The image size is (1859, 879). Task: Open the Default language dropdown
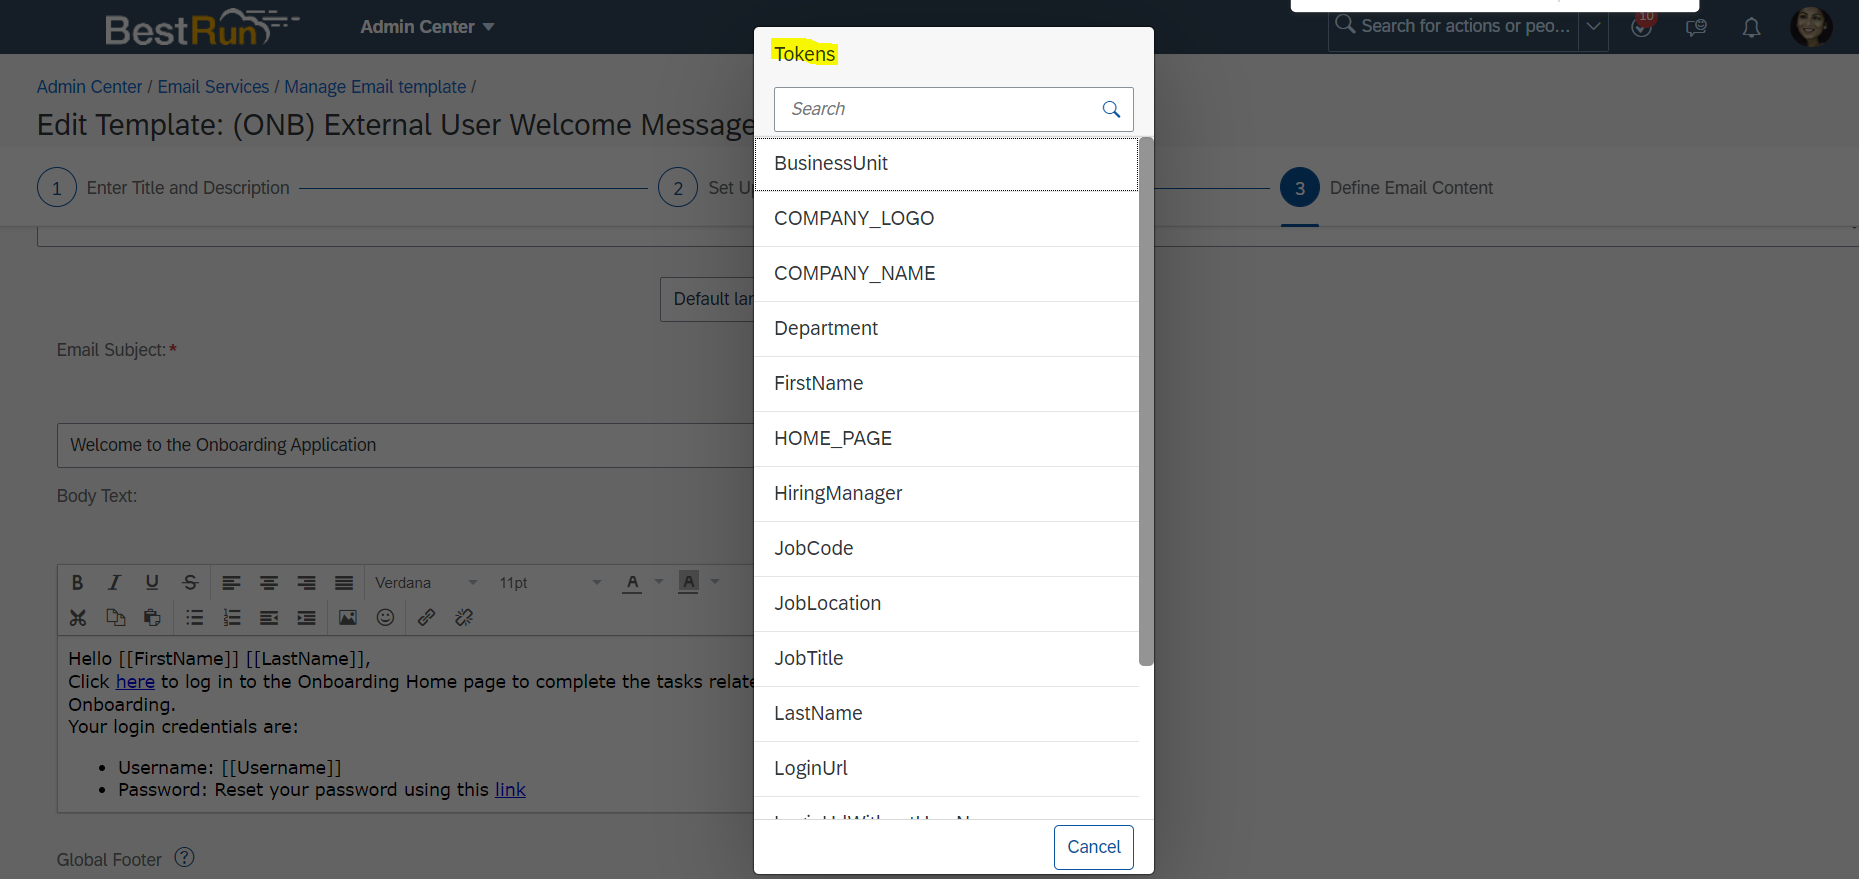pyautogui.click(x=707, y=299)
